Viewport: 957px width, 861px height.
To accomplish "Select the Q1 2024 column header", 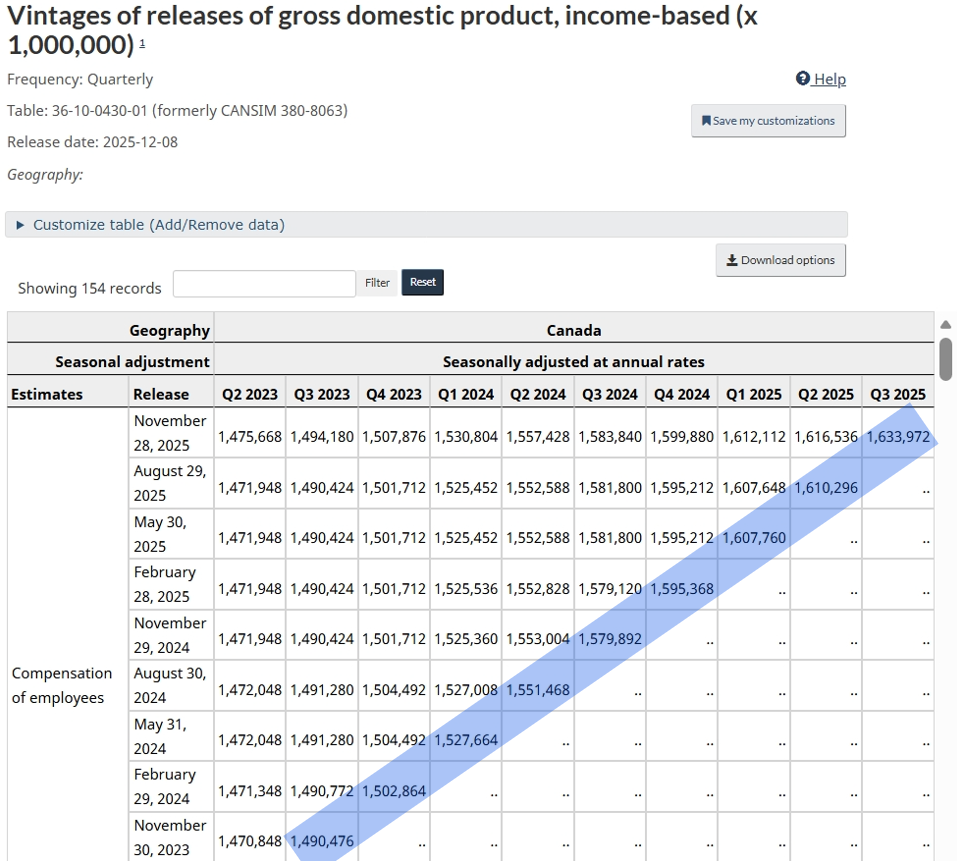I will [x=465, y=393].
